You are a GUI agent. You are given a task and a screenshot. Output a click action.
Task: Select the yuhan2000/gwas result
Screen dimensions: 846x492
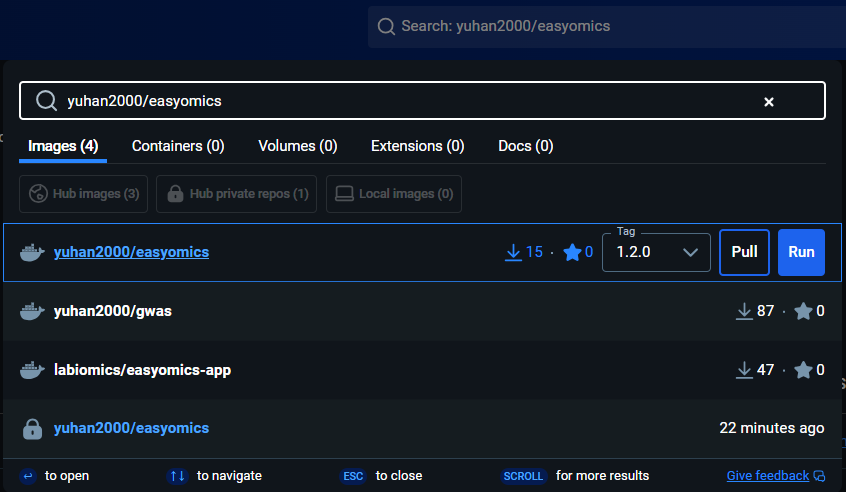click(x=422, y=311)
